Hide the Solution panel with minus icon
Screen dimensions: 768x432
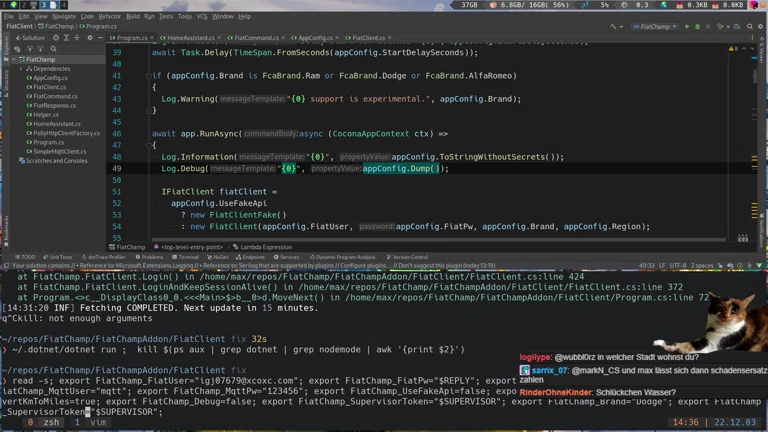(x=100, y=38)
